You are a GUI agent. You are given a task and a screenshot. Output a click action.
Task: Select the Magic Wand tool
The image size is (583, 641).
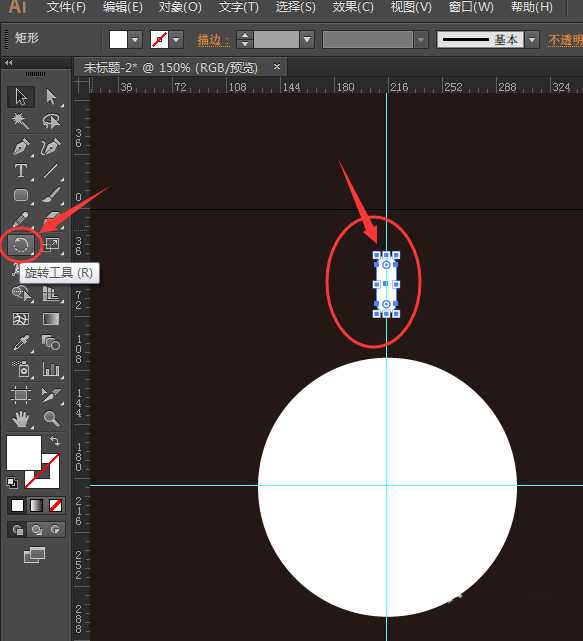tap(21, 121)
